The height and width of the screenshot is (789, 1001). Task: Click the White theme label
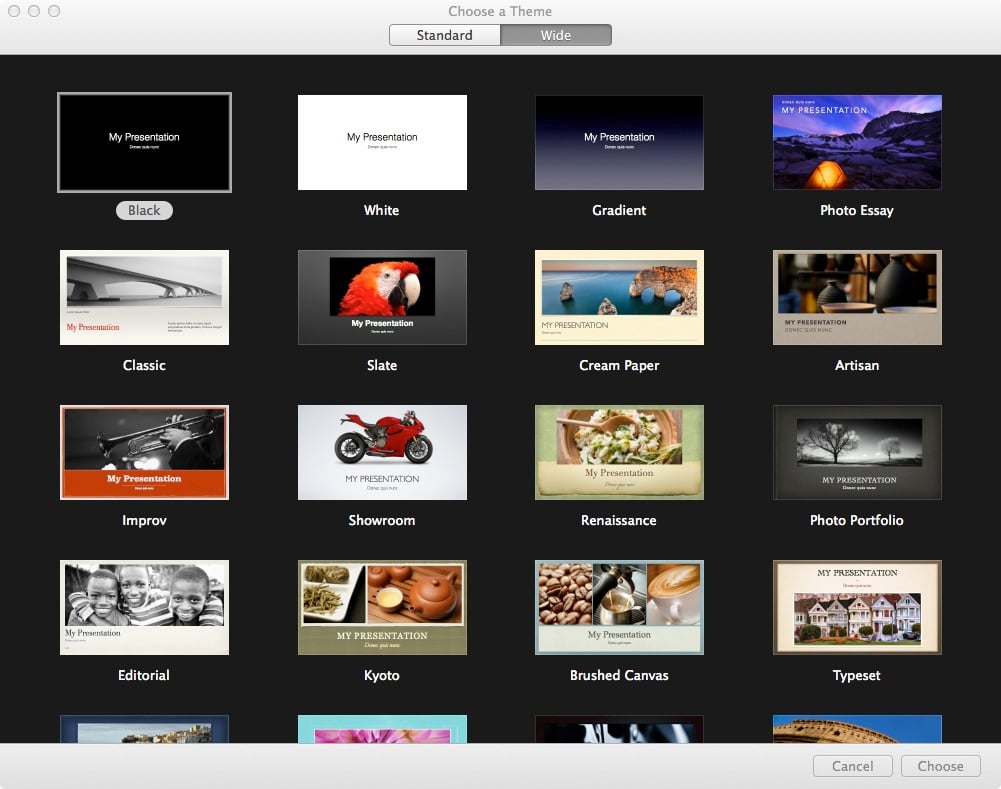click(x=382, y=211)
